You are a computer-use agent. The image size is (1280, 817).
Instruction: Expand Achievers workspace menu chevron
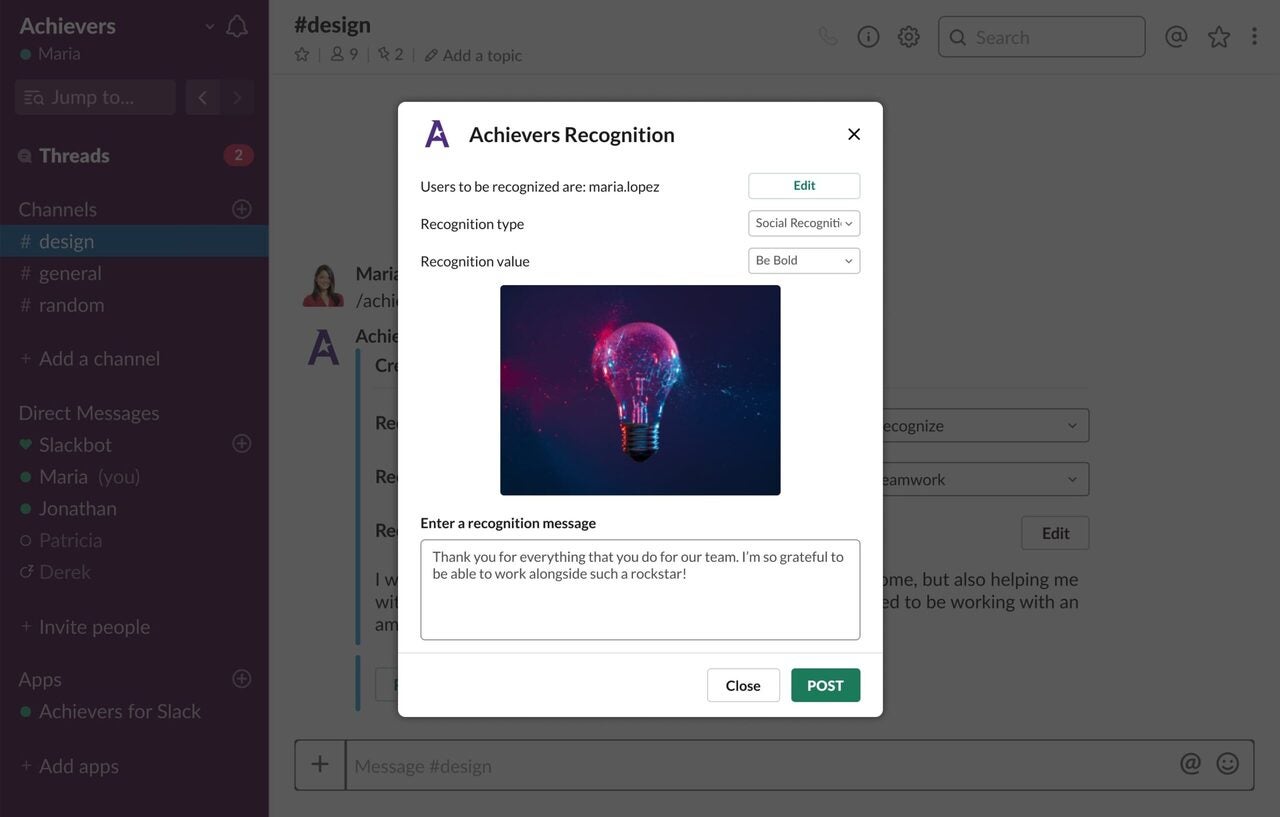[209, 27]
